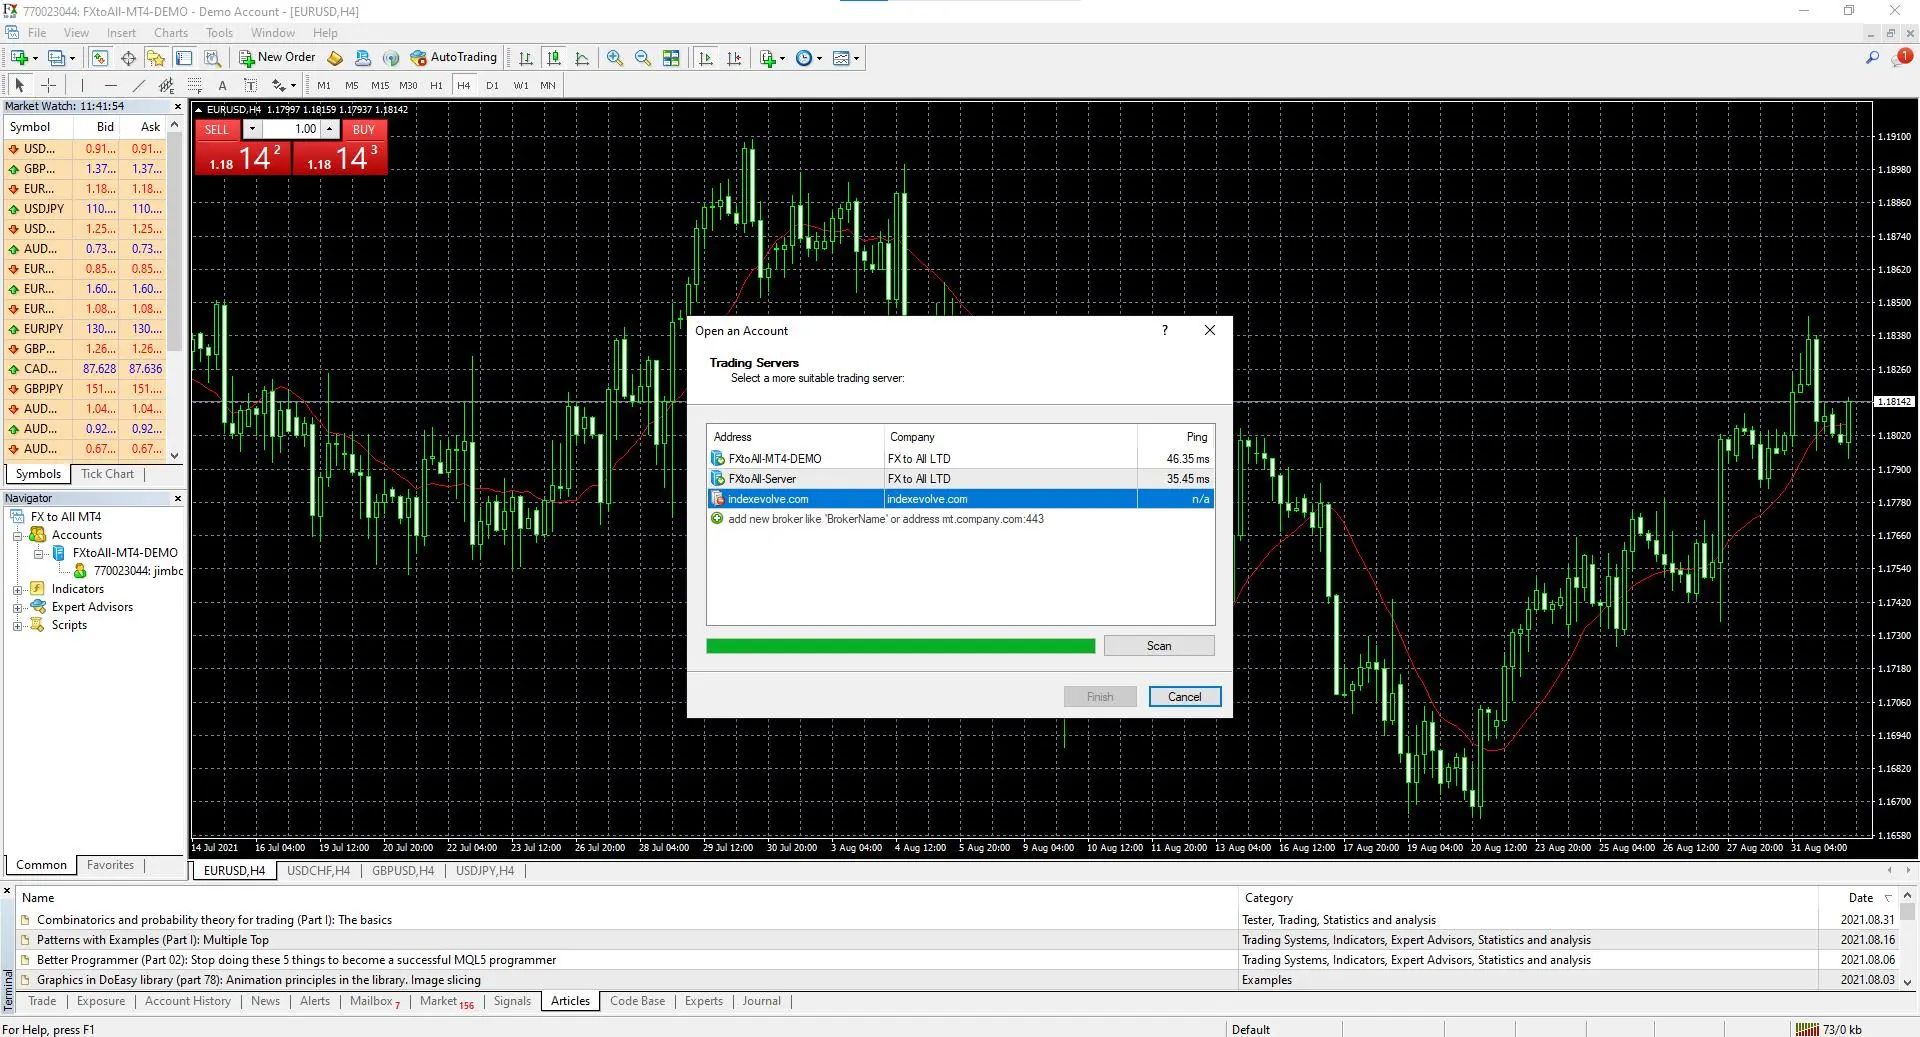
Task: Click the help question mark in dialog
Action: click(1164, 331)
